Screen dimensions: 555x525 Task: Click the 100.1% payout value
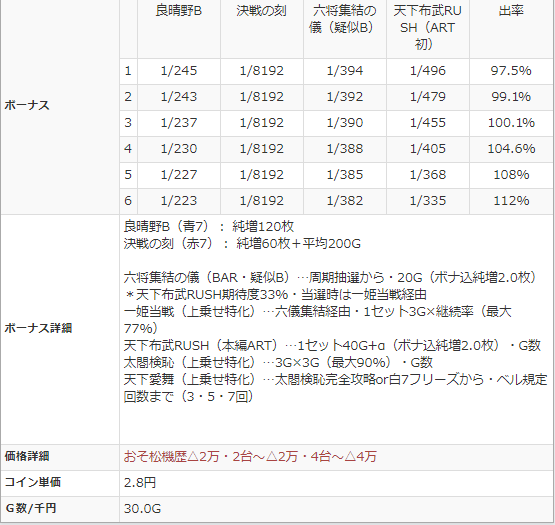coord(511,123)
